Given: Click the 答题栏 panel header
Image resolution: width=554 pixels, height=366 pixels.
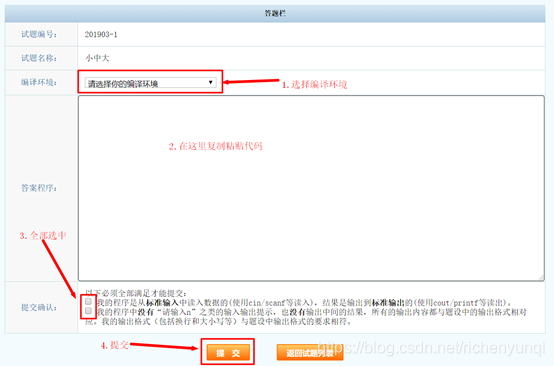Looking at the screenshot, I should pyautogui.click(x=275, y=13).
